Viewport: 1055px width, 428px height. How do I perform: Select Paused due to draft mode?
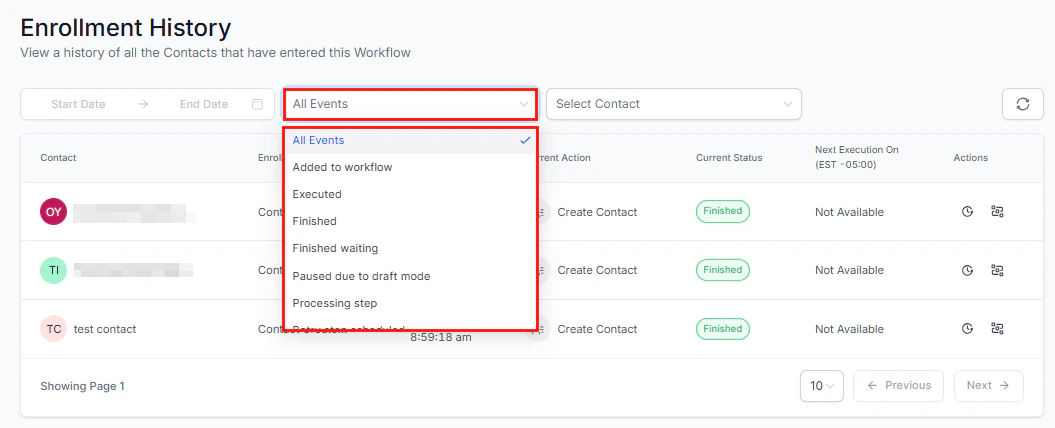coord(410,276)
